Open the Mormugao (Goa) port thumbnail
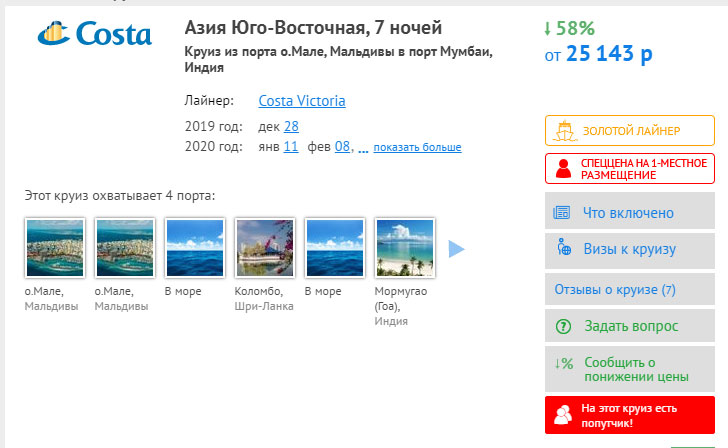Screen dimensions: 728x448 point(404,248)
